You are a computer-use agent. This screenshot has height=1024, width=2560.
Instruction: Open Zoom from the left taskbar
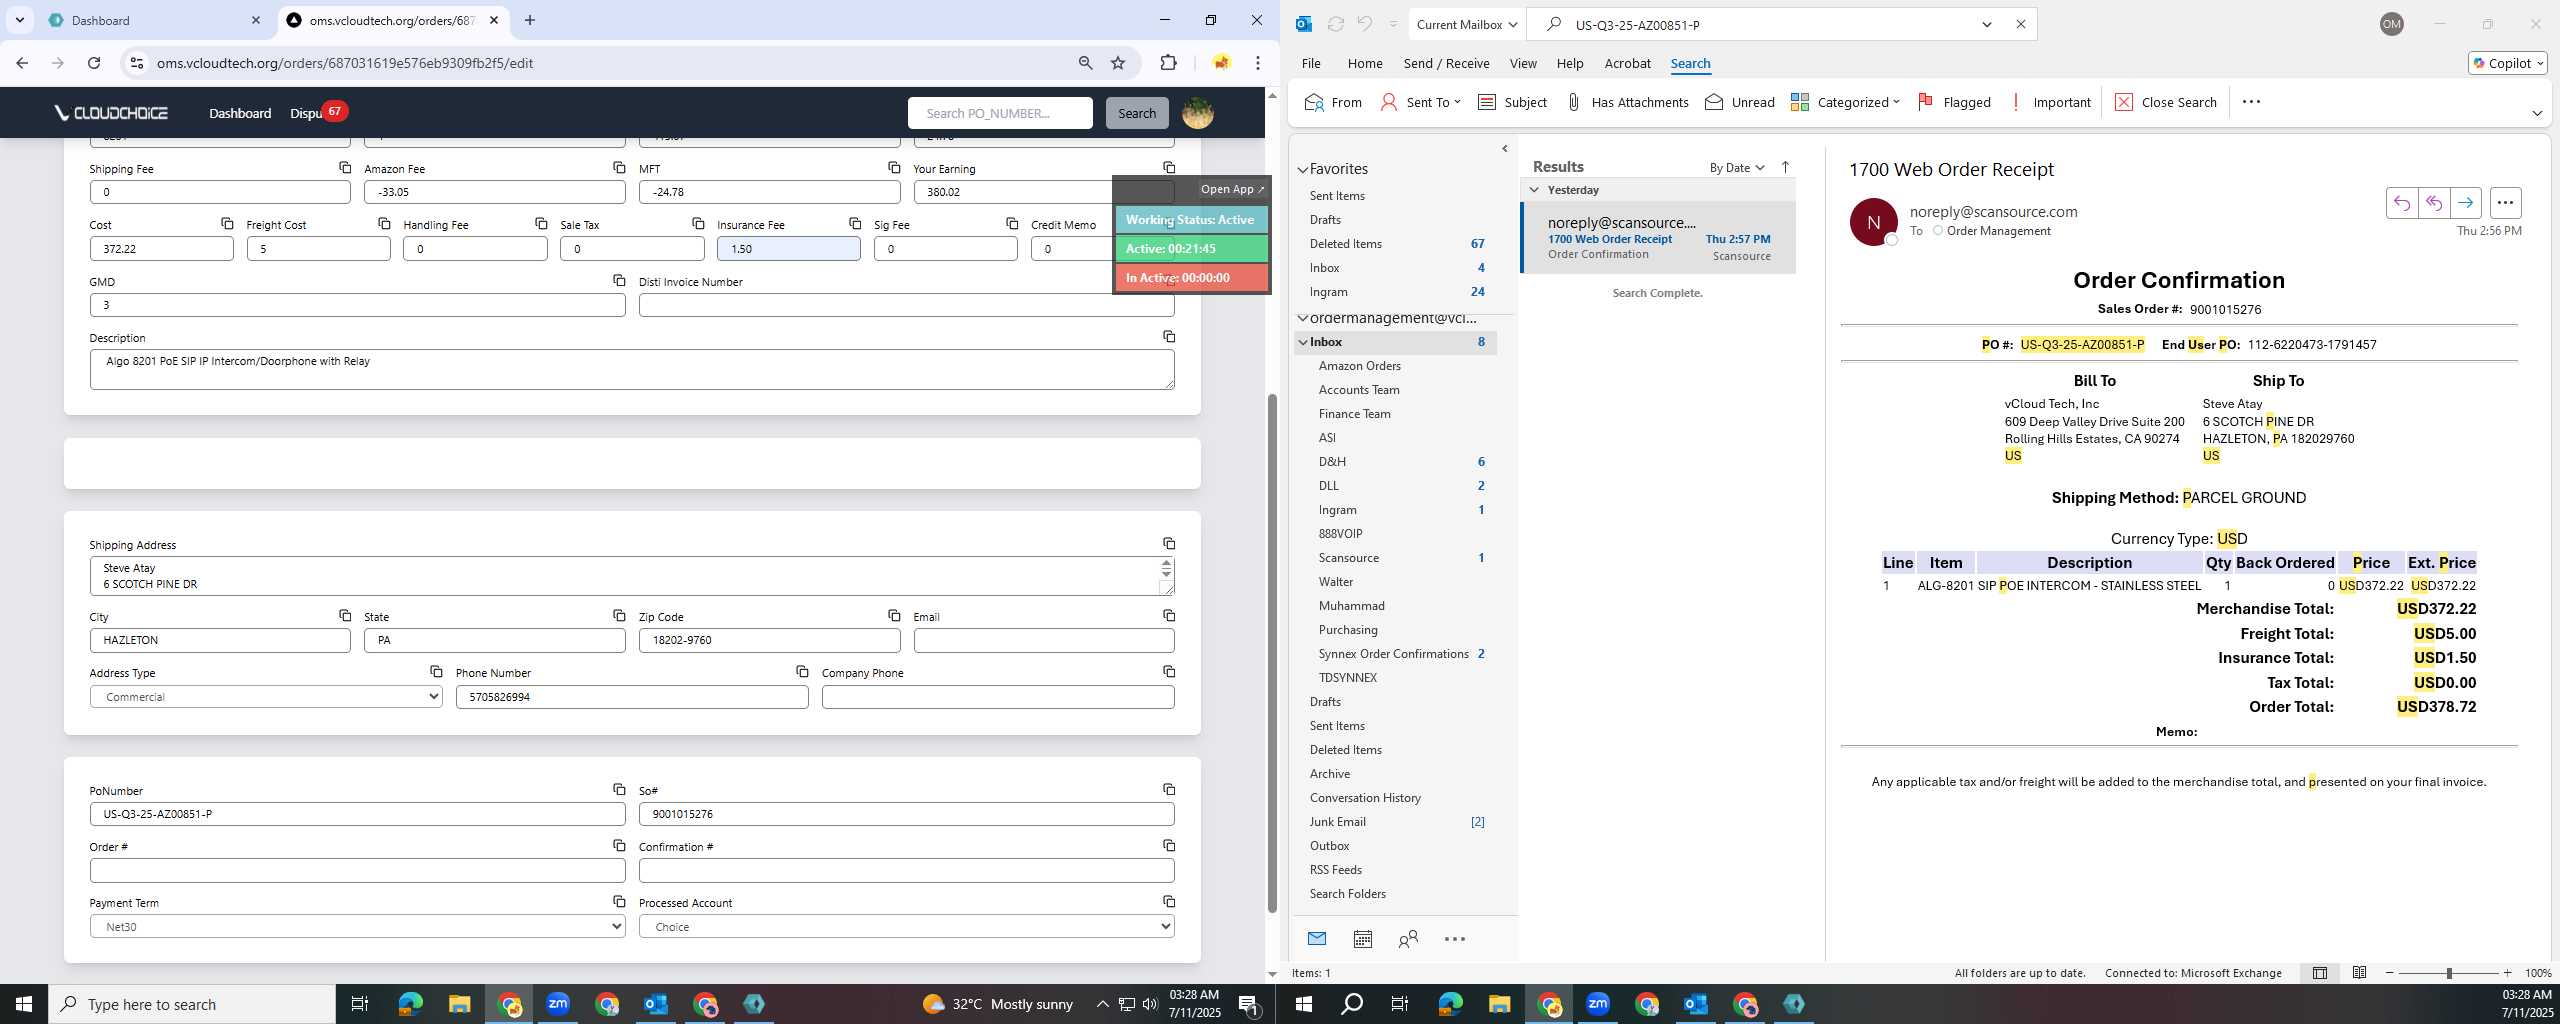(x=557, y=1004)
